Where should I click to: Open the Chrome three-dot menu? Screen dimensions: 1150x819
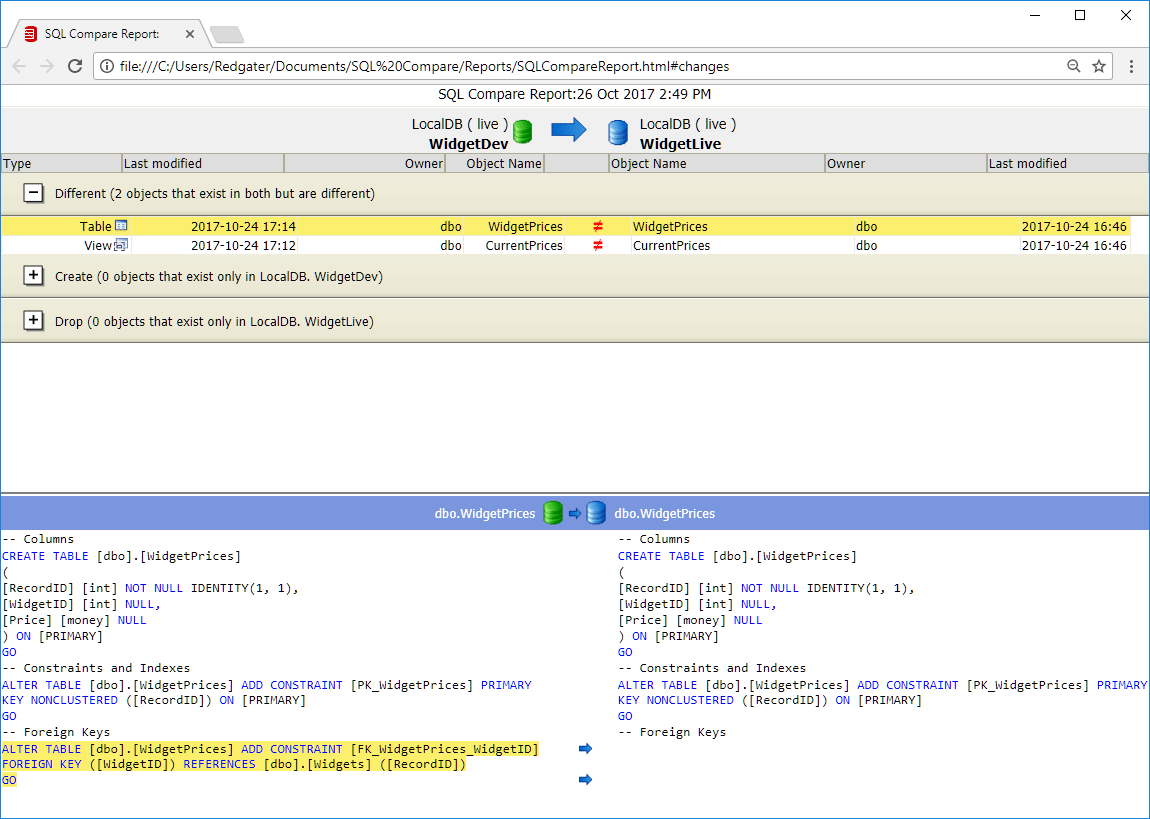pos(1132,66)
